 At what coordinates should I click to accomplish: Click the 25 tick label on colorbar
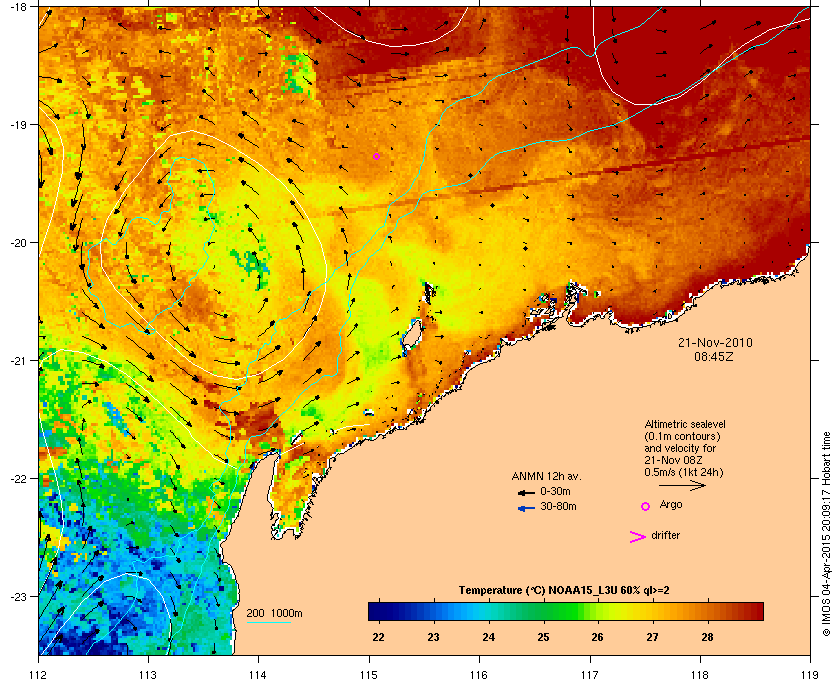point(543,637)
